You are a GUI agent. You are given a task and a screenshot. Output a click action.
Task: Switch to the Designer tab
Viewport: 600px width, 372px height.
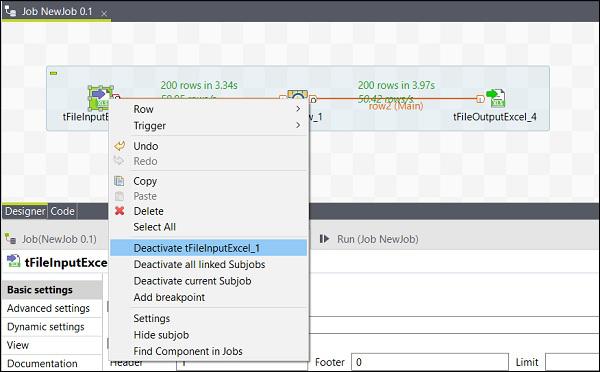[25, 211]
